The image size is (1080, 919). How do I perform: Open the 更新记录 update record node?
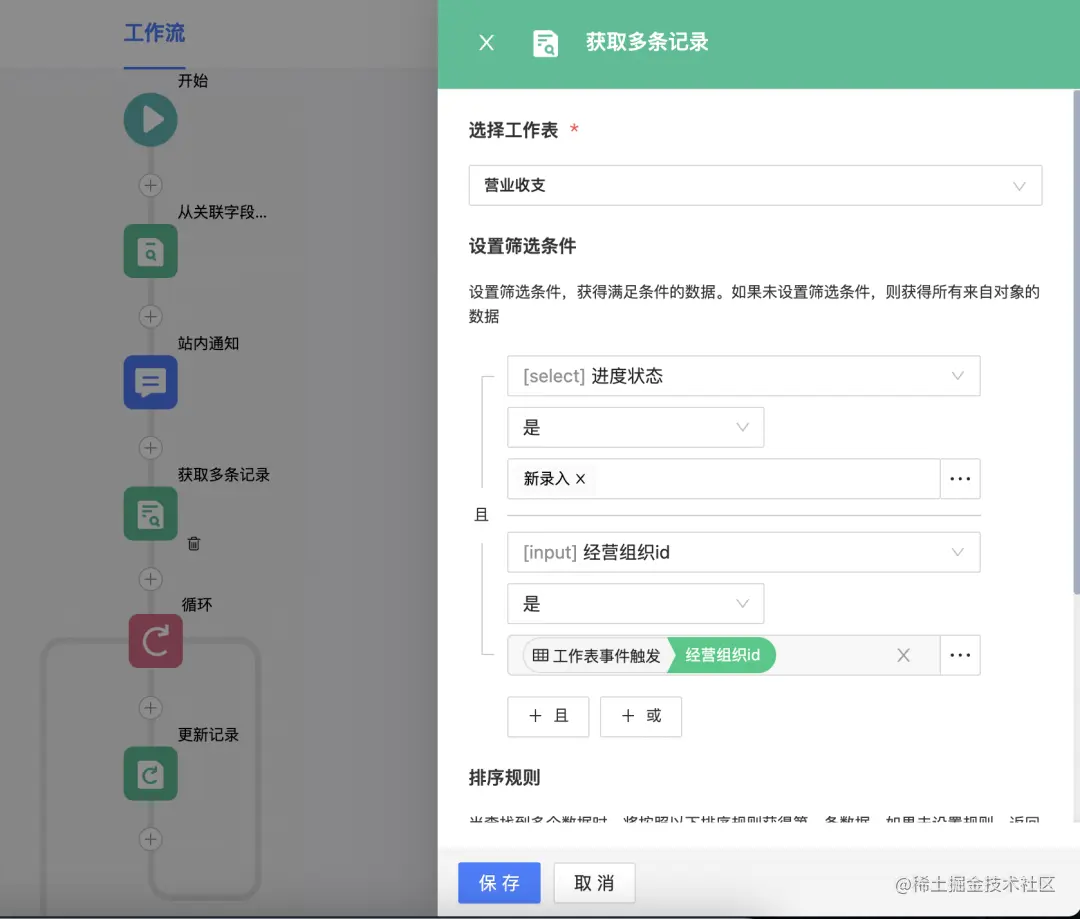150,774
